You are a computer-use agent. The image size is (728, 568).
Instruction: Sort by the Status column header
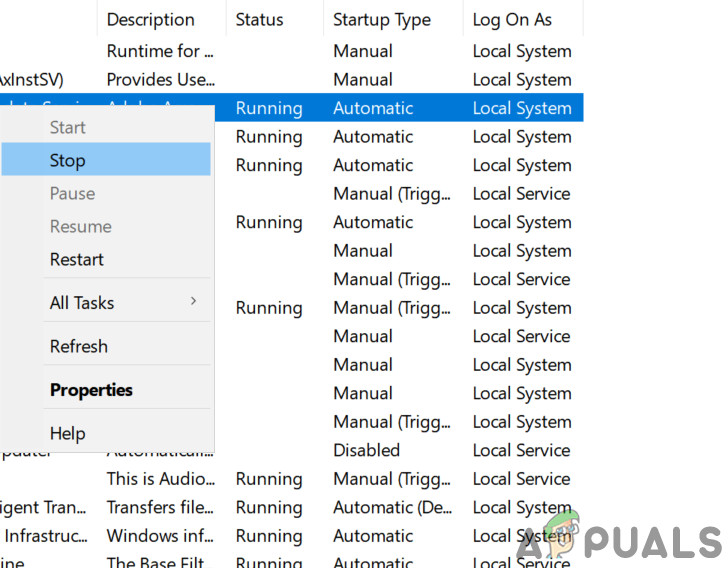(259, 19)
